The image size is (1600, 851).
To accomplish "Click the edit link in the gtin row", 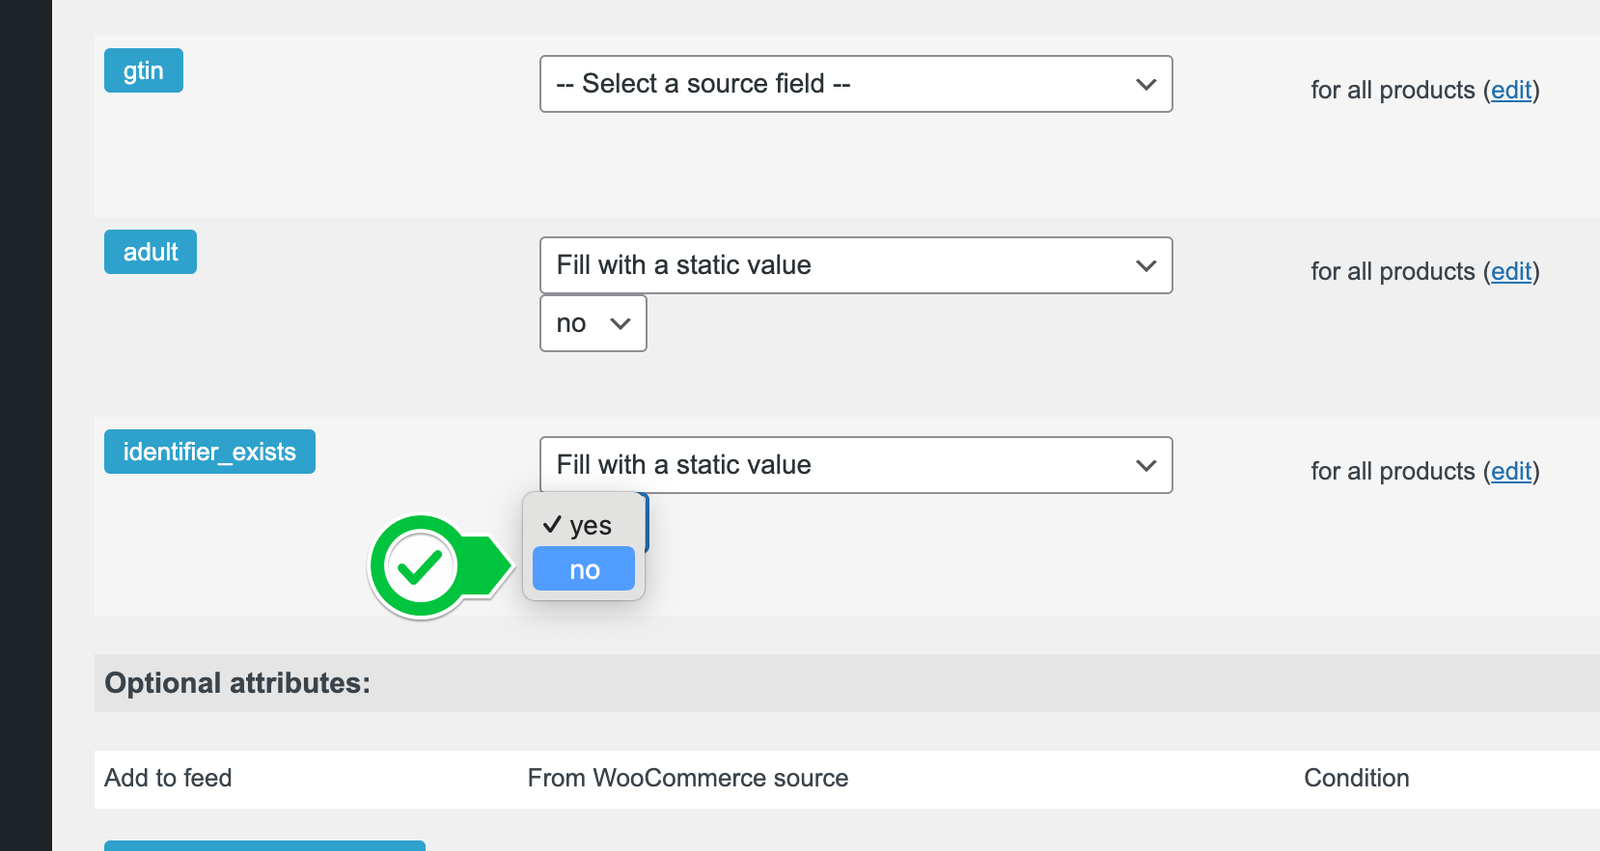I will coord(1511,90).
